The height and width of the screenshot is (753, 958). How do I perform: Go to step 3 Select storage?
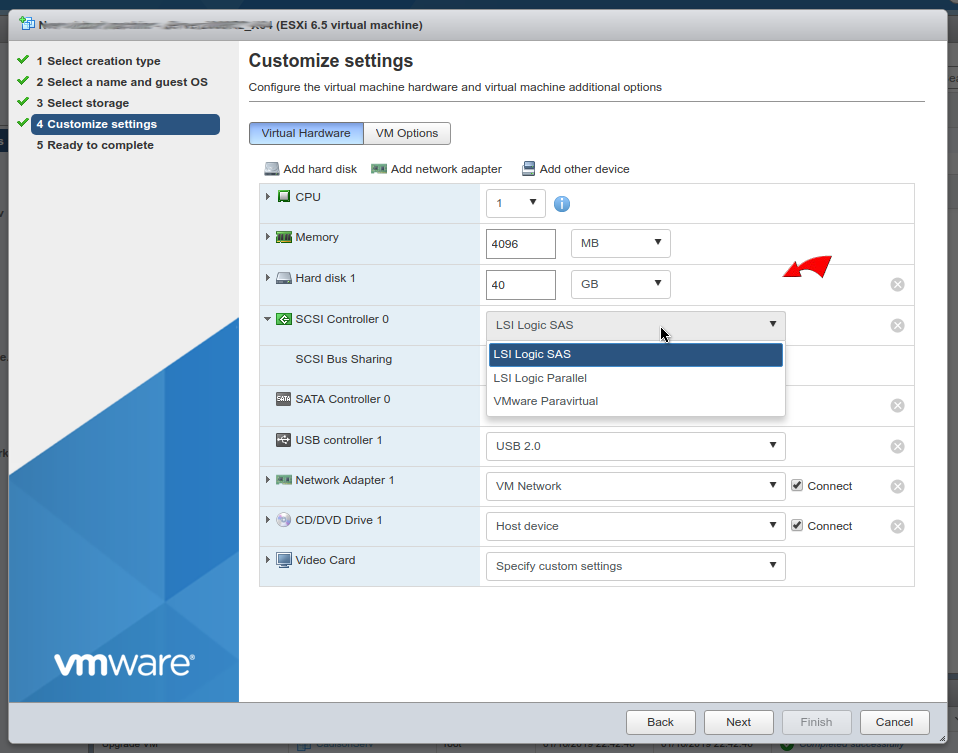coord(82,103)
